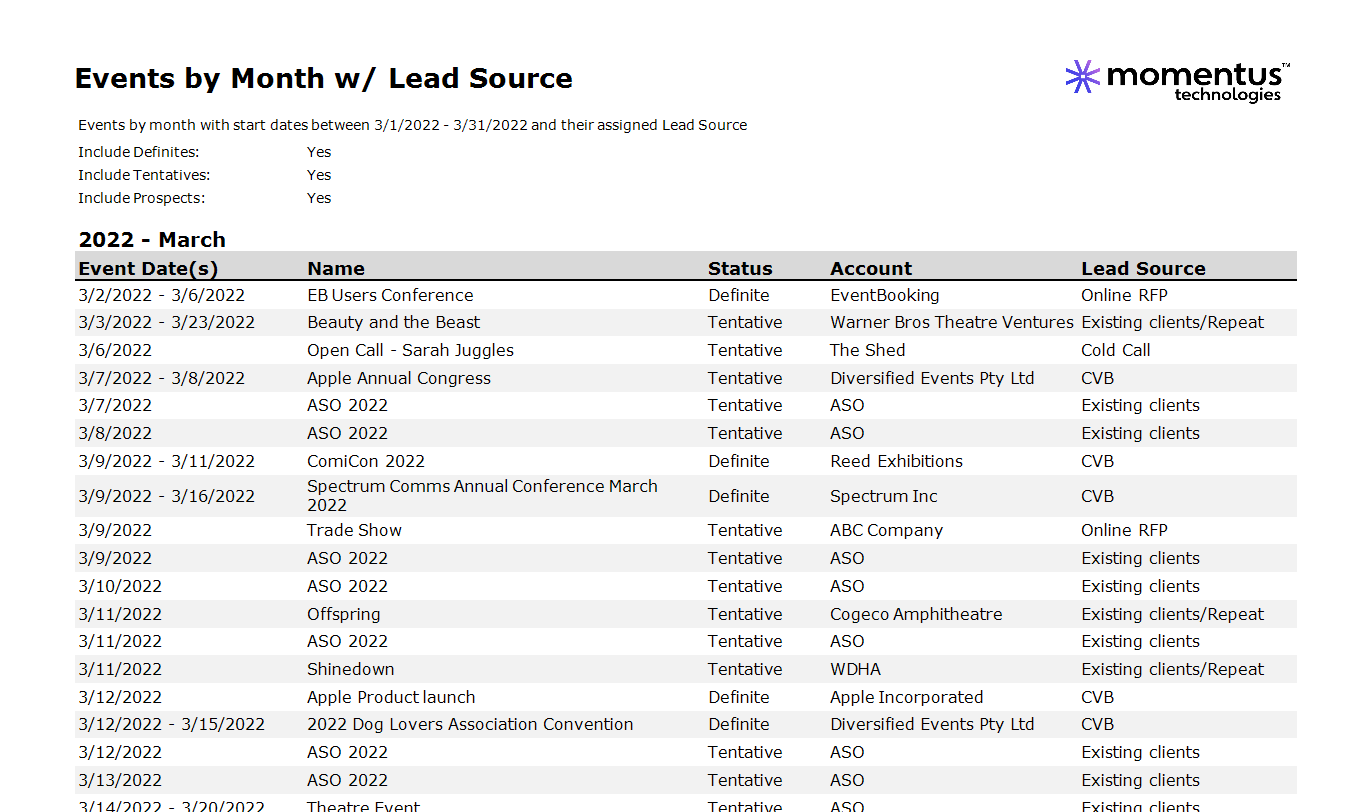Click the 'Lead Source' column header
The height and width of the screenshot is (812, 1370).
[1143, 268]
